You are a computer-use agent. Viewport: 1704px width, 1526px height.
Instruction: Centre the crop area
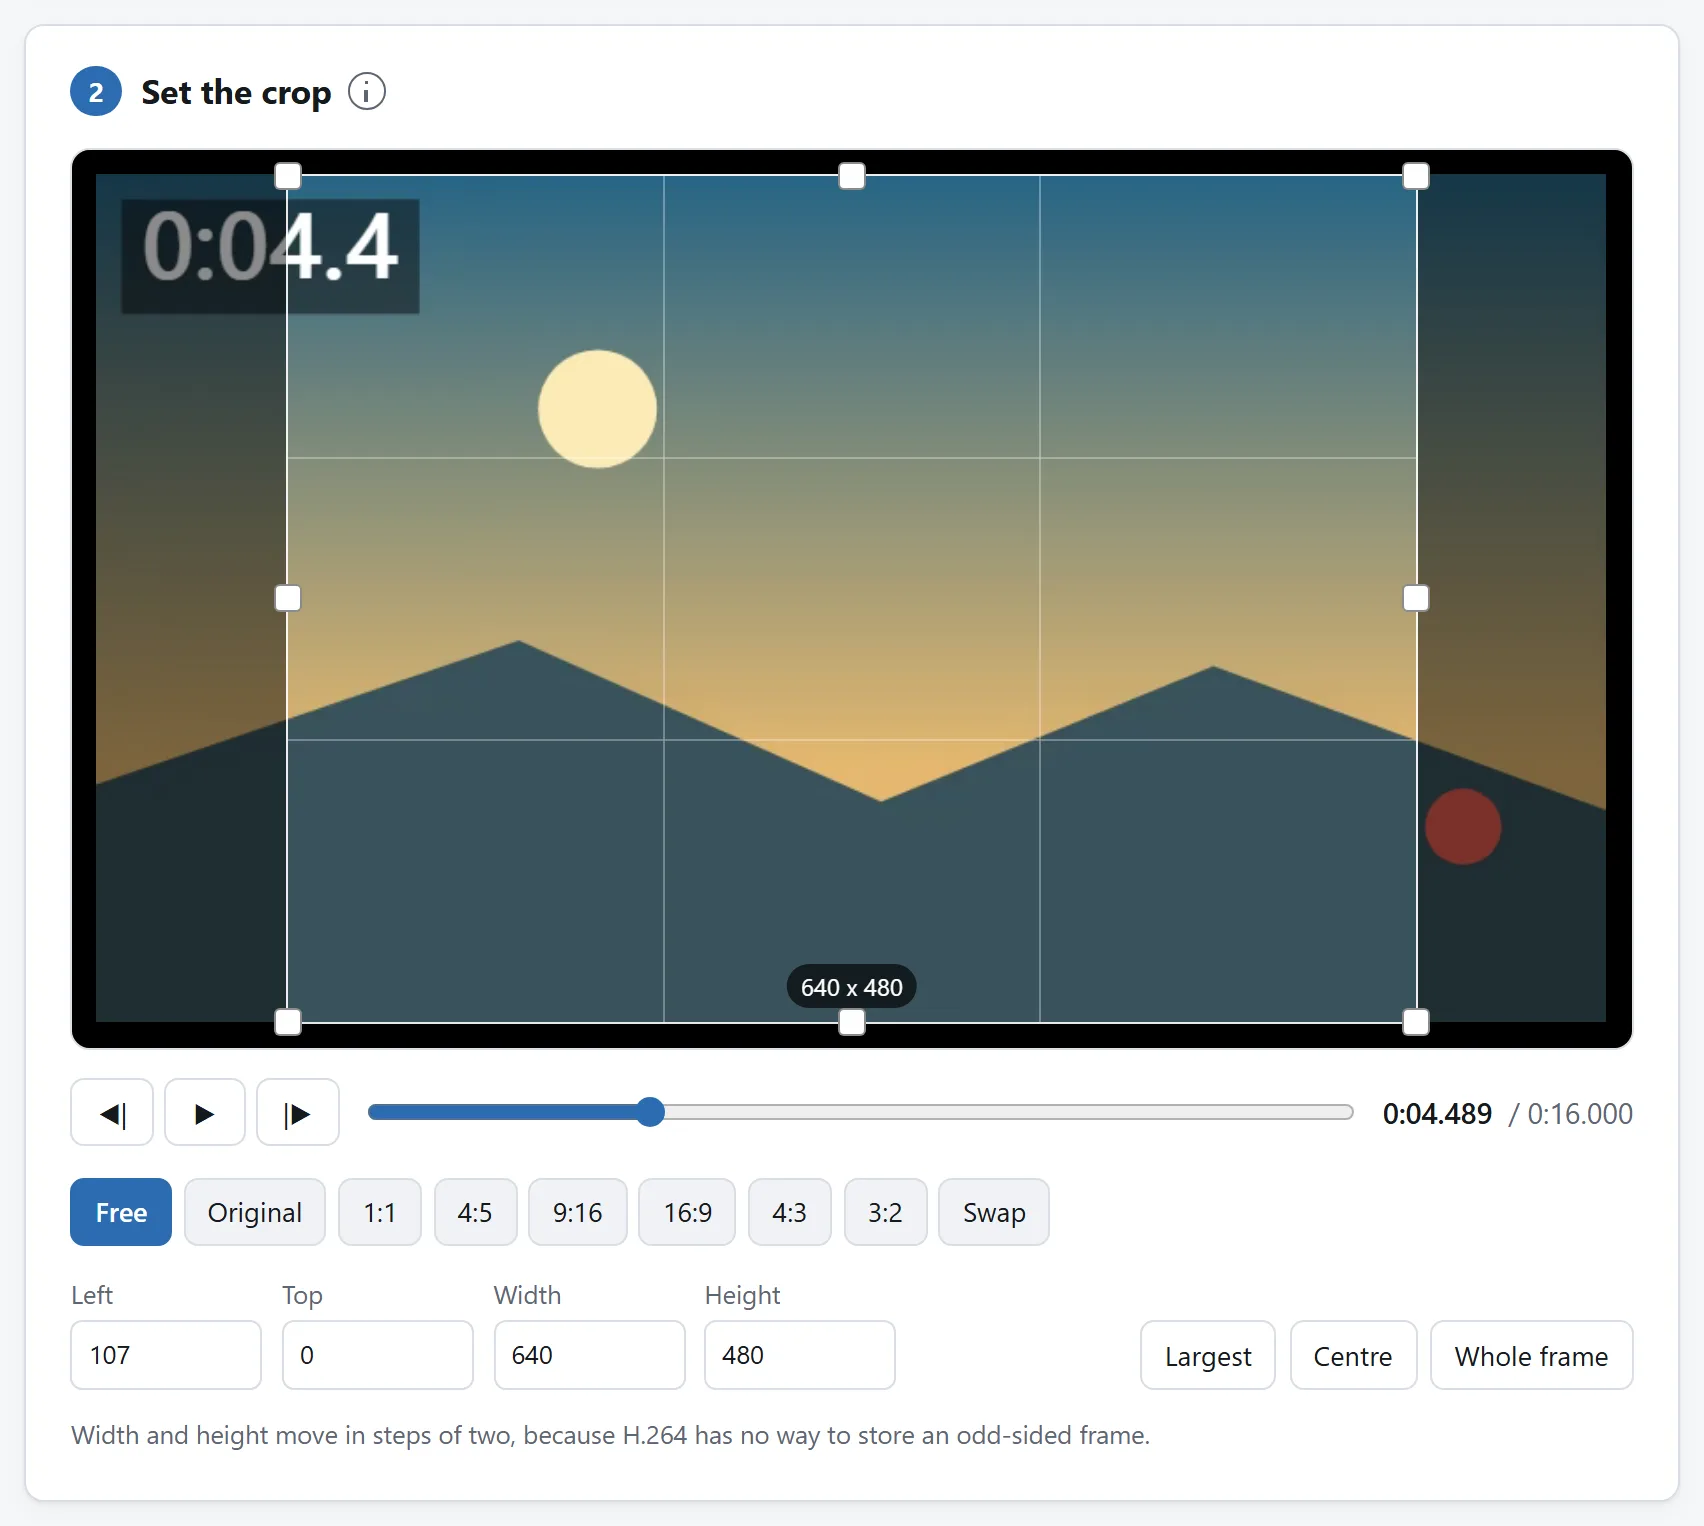1353,1355
